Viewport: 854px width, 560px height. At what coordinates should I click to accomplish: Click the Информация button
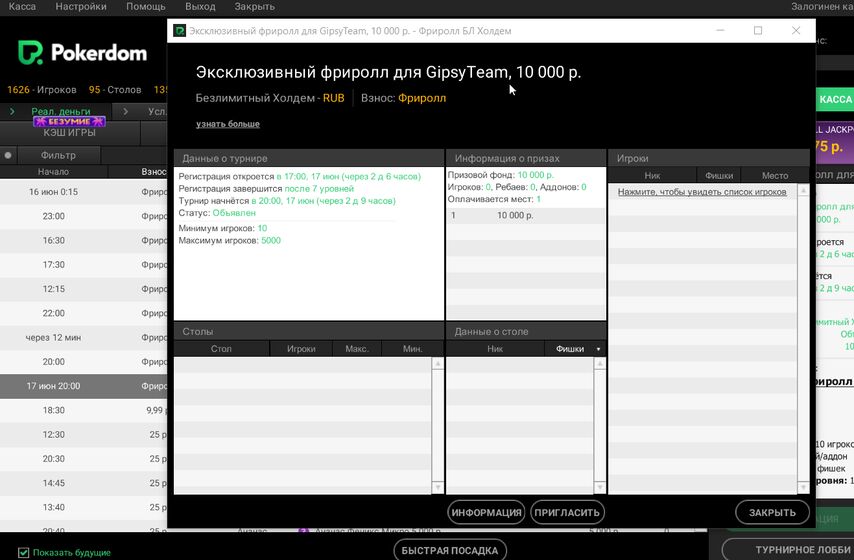click(486, 513)
